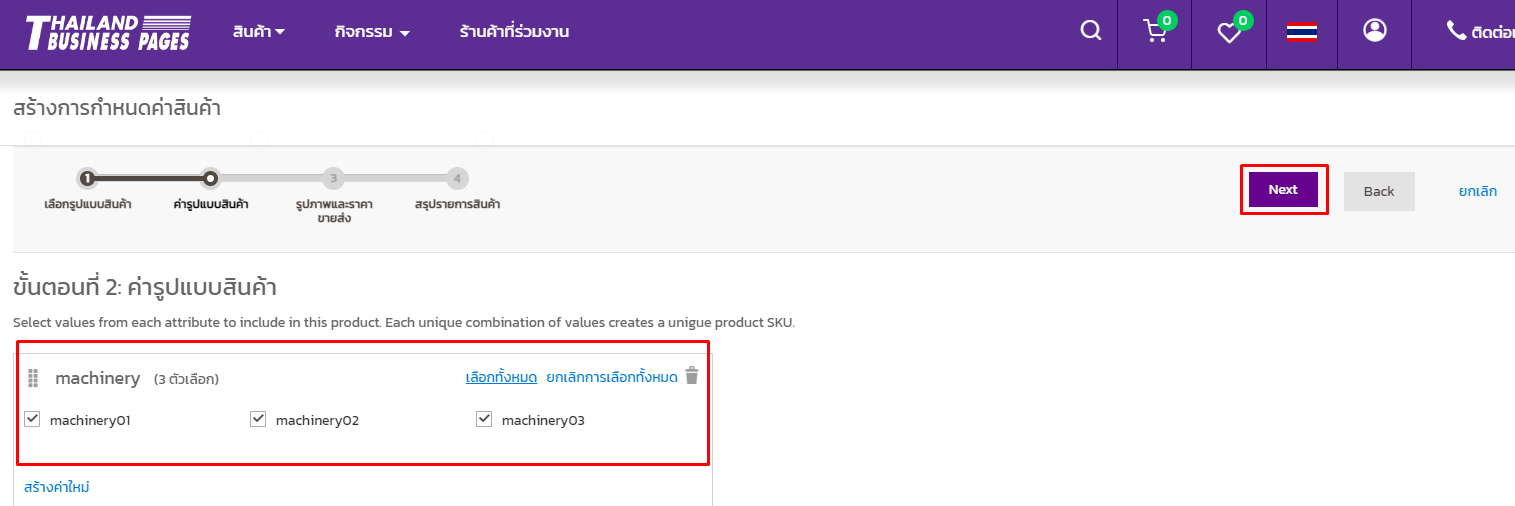Image resolution: width=1515 pixels, height=506 pixels.
Task: Click the เลือกทั้งหมด select all link
Action: 501,377
